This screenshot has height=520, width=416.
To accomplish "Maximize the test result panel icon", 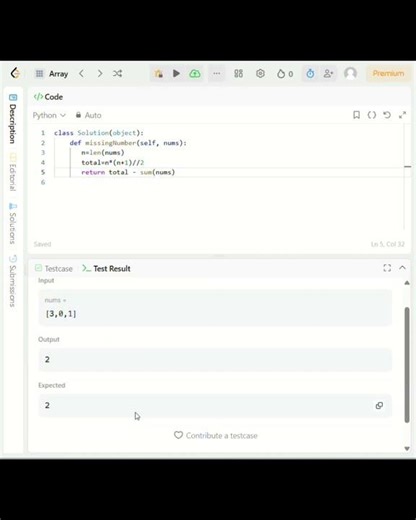I will (x=387, y=268).
